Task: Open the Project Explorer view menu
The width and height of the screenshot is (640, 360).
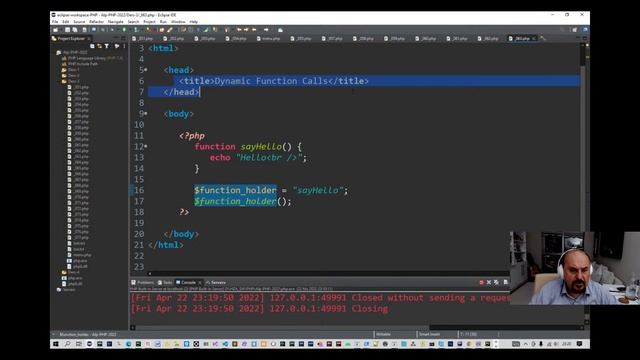Action: click(x=124, y=46)
